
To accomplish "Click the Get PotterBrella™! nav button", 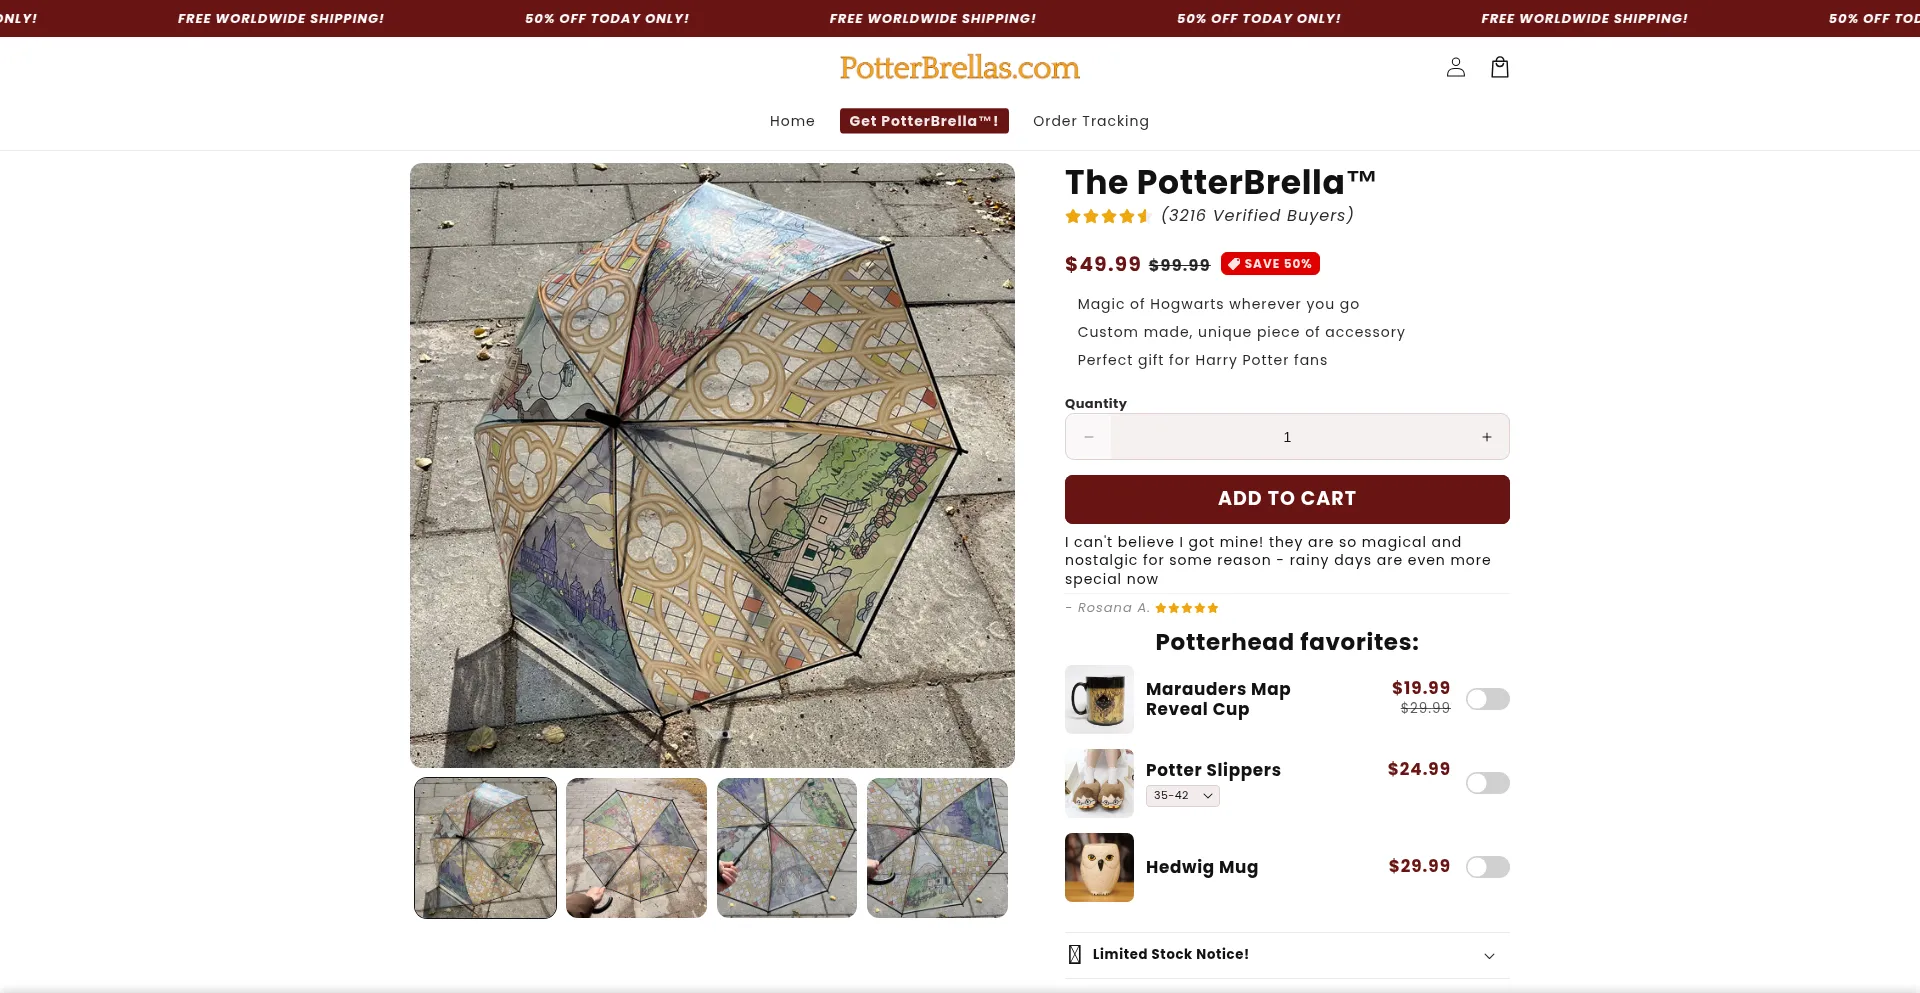I will coord(924,121).
